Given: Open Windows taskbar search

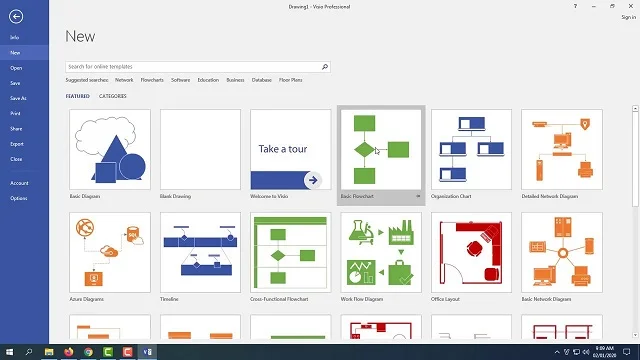Looking at the screenshot, I should tap(29, 352).
